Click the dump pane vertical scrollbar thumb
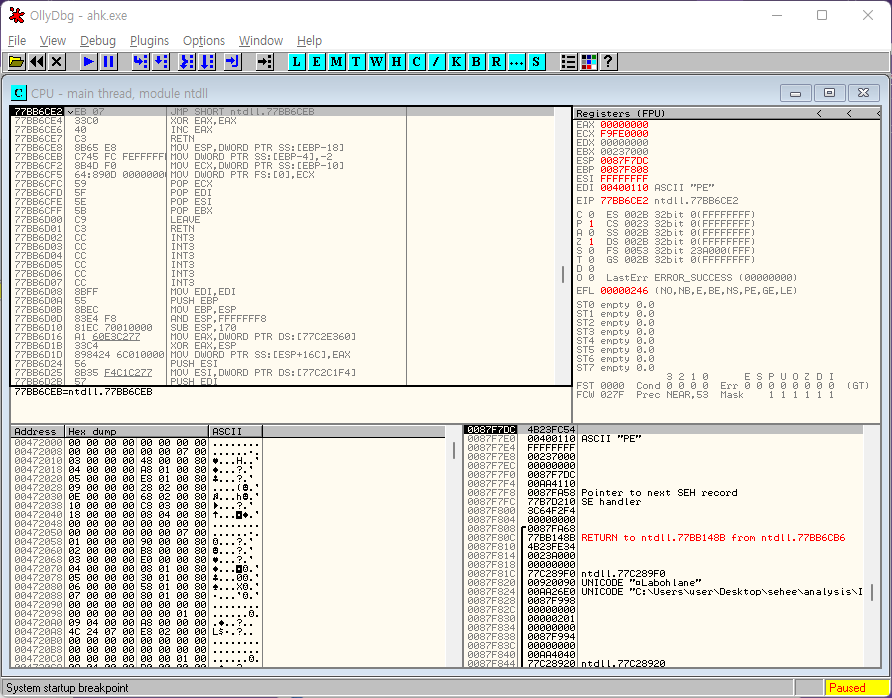 (453, 451)
